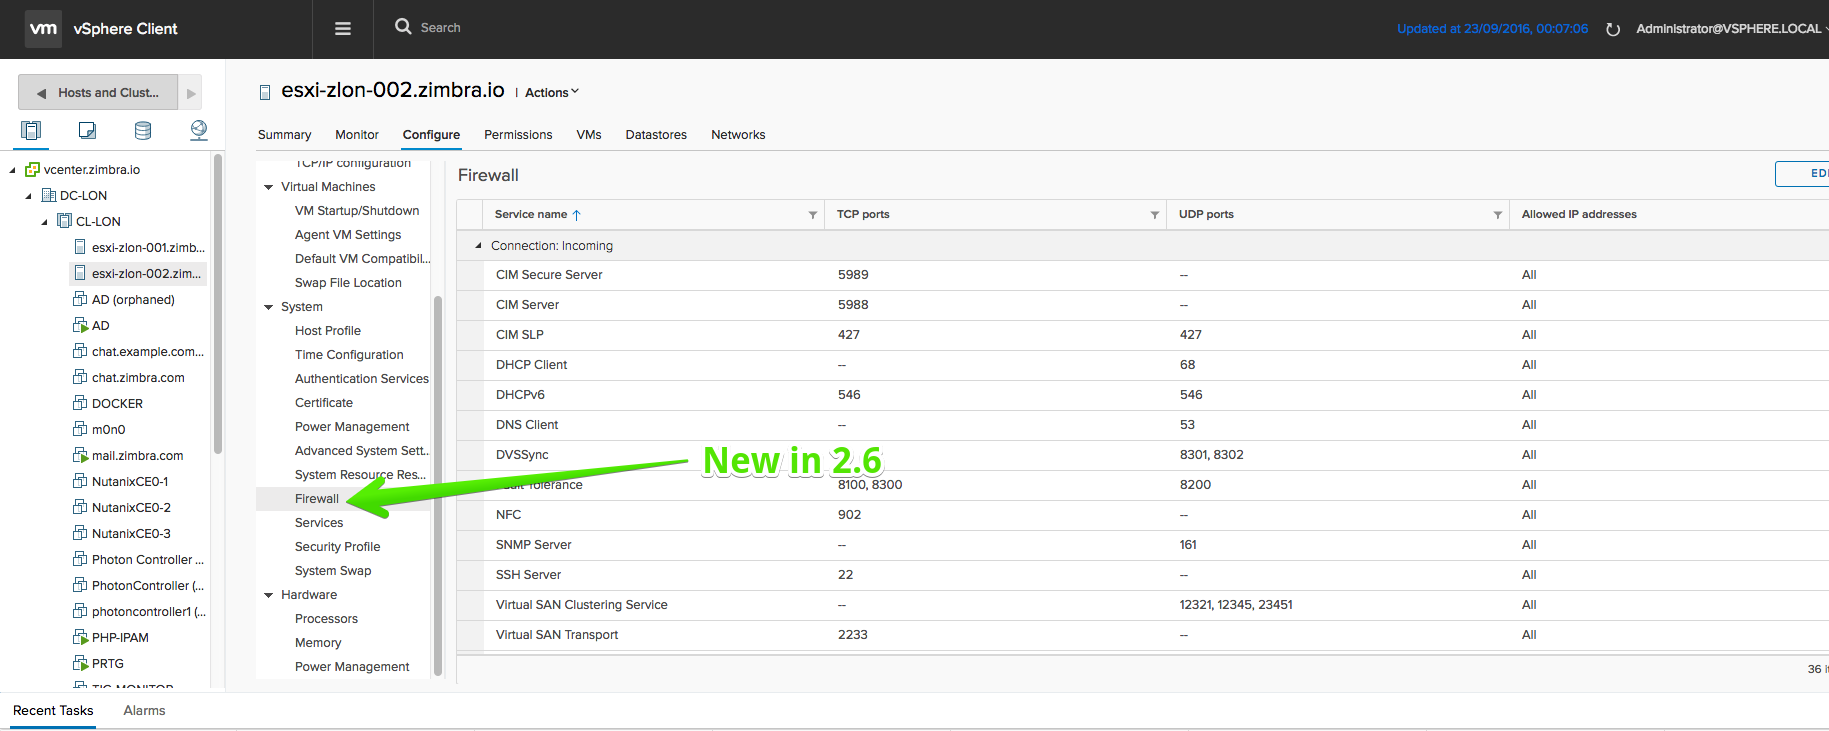Image resolution: width=1829 pixels, height=731 pixels.
Task: Collapse the Virtual Machines settings section
Action: point(268,187)
